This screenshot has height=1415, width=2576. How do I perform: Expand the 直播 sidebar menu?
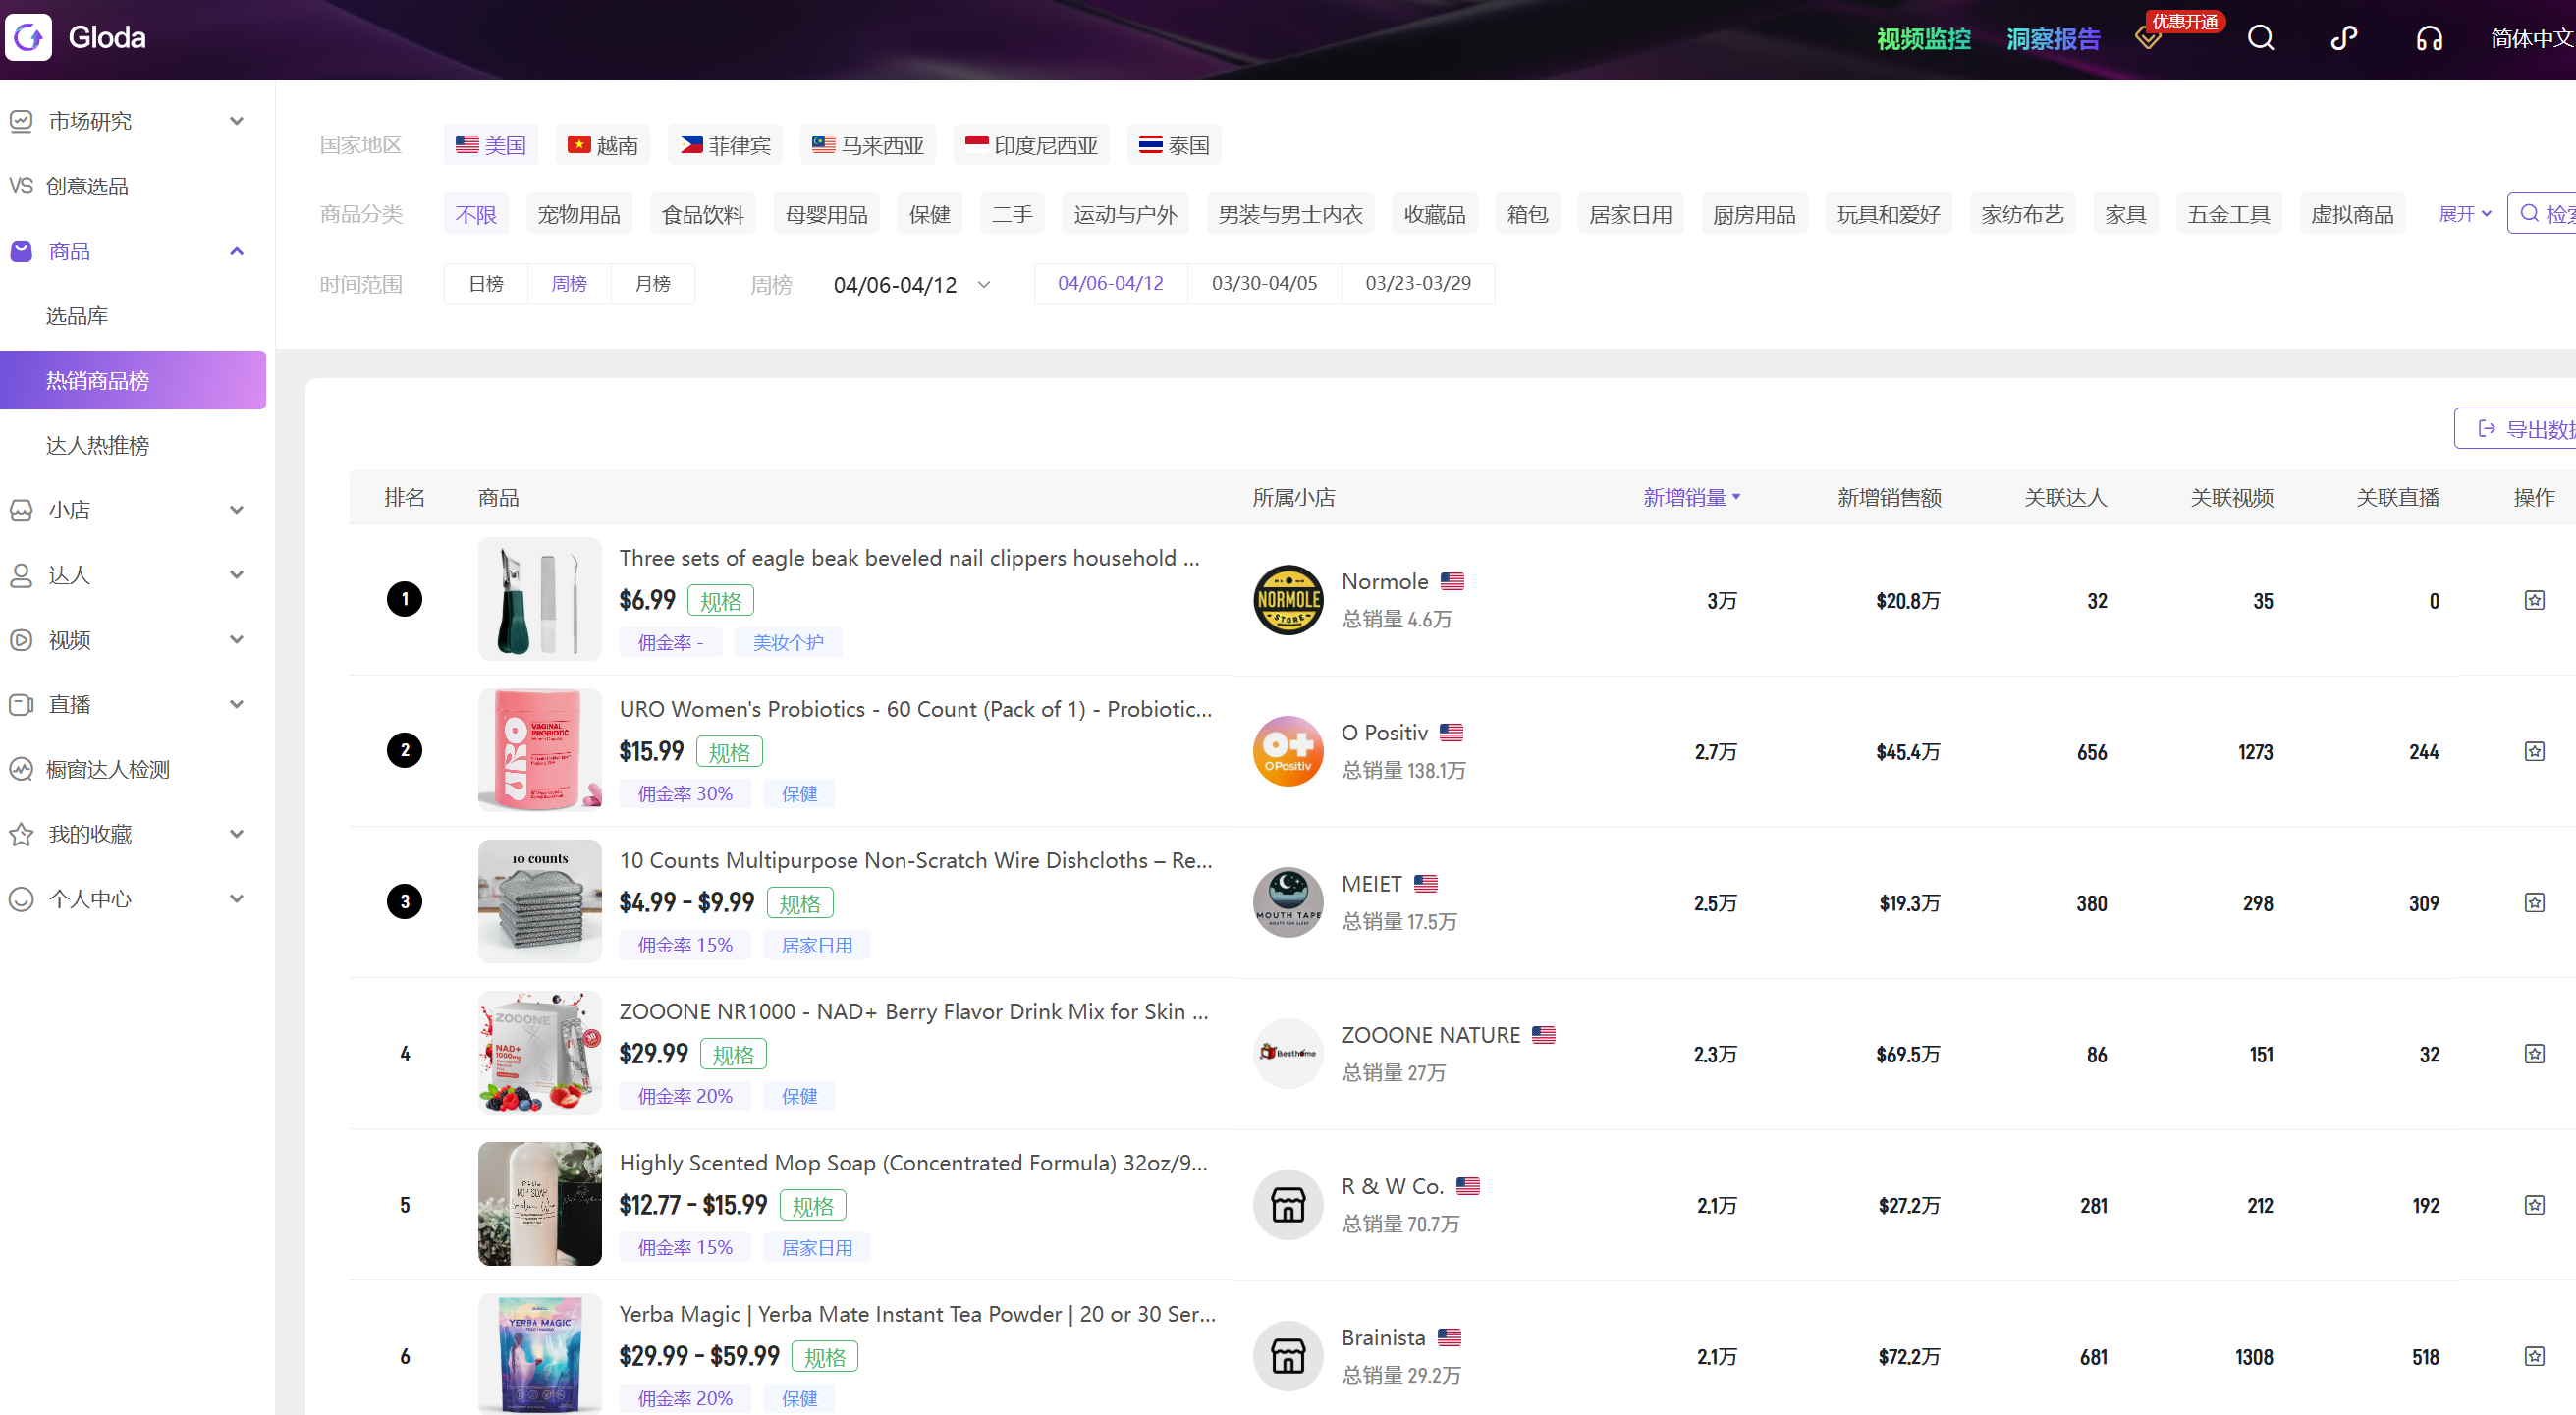coord(237,704)
